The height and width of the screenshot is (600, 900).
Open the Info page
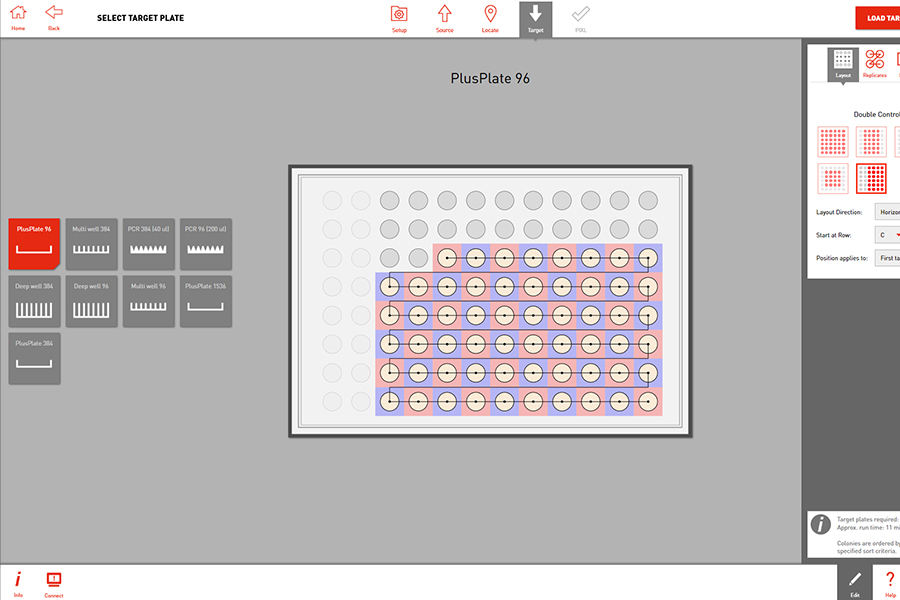(x=18, y=583)
